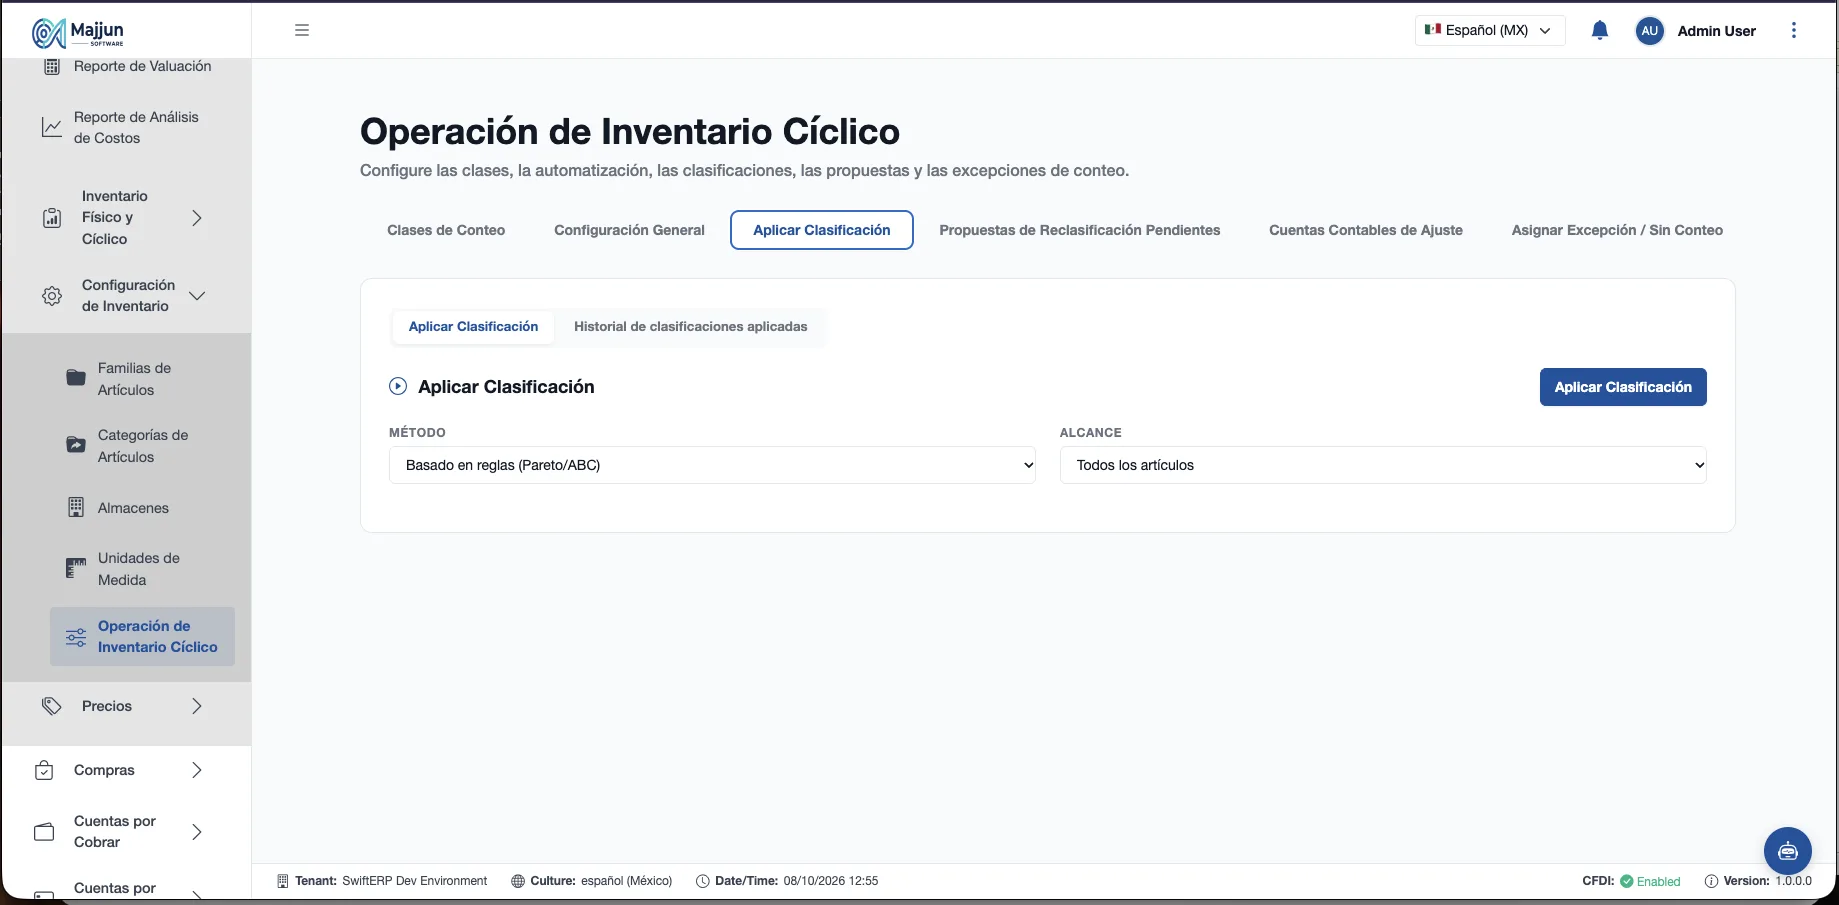Expand the Compras chevron
Screen dimensions: 1839x905
coord(197,770)
